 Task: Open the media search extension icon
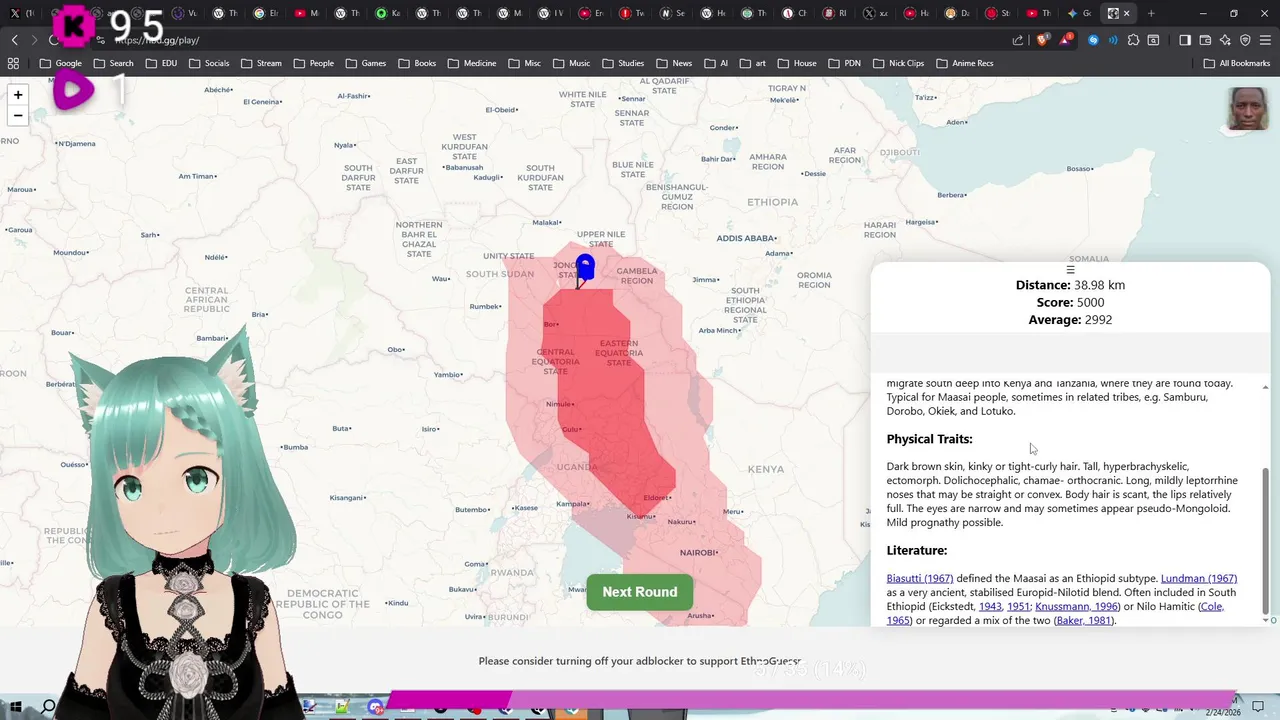point(1153,40)
